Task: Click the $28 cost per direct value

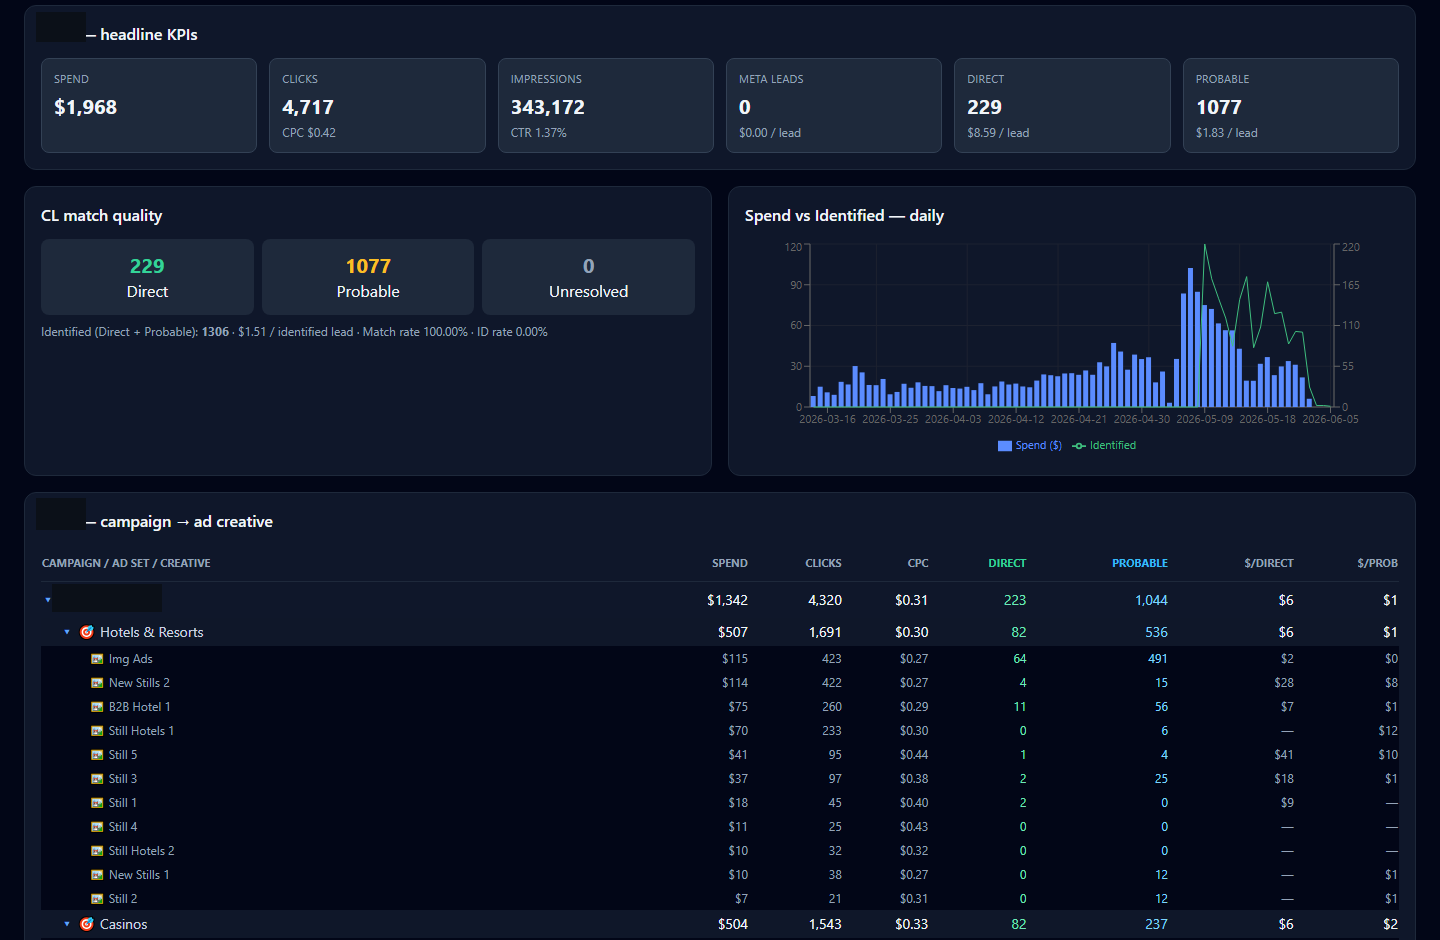Action: click(1284, 683)
